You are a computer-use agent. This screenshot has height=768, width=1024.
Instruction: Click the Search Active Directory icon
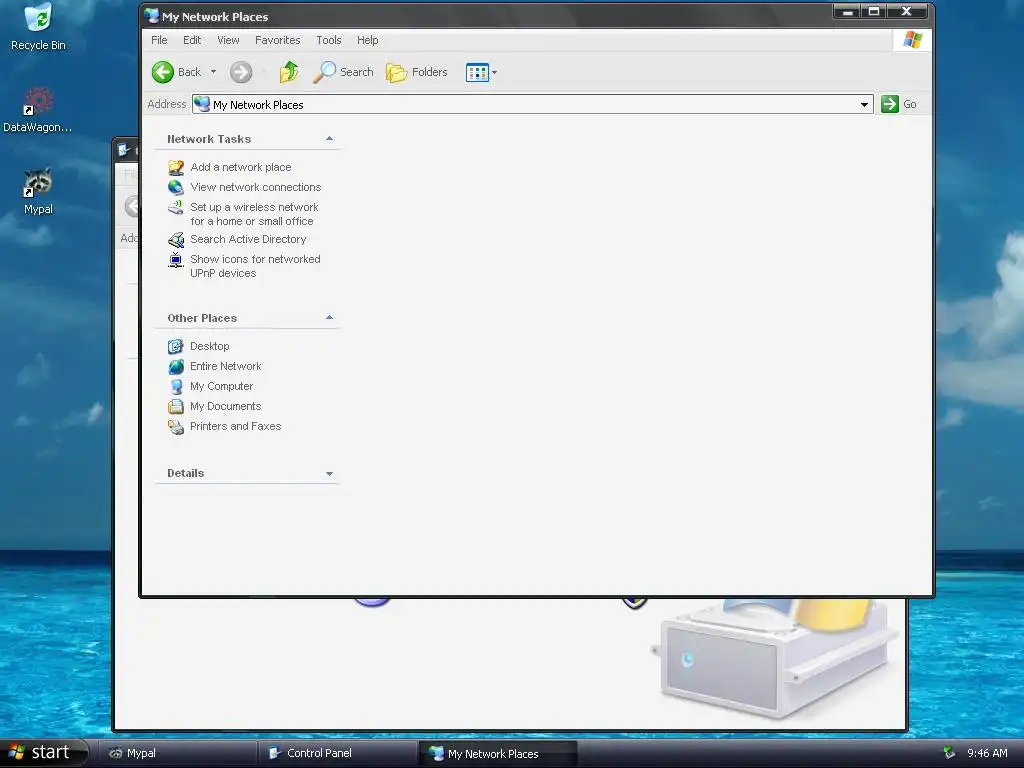pos(176,240)
